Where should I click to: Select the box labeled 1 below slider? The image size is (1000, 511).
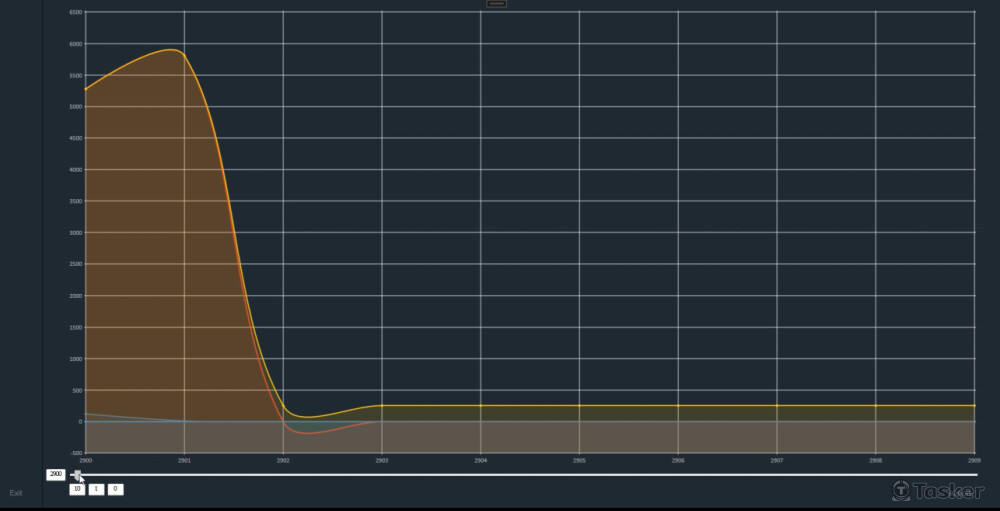96,489
